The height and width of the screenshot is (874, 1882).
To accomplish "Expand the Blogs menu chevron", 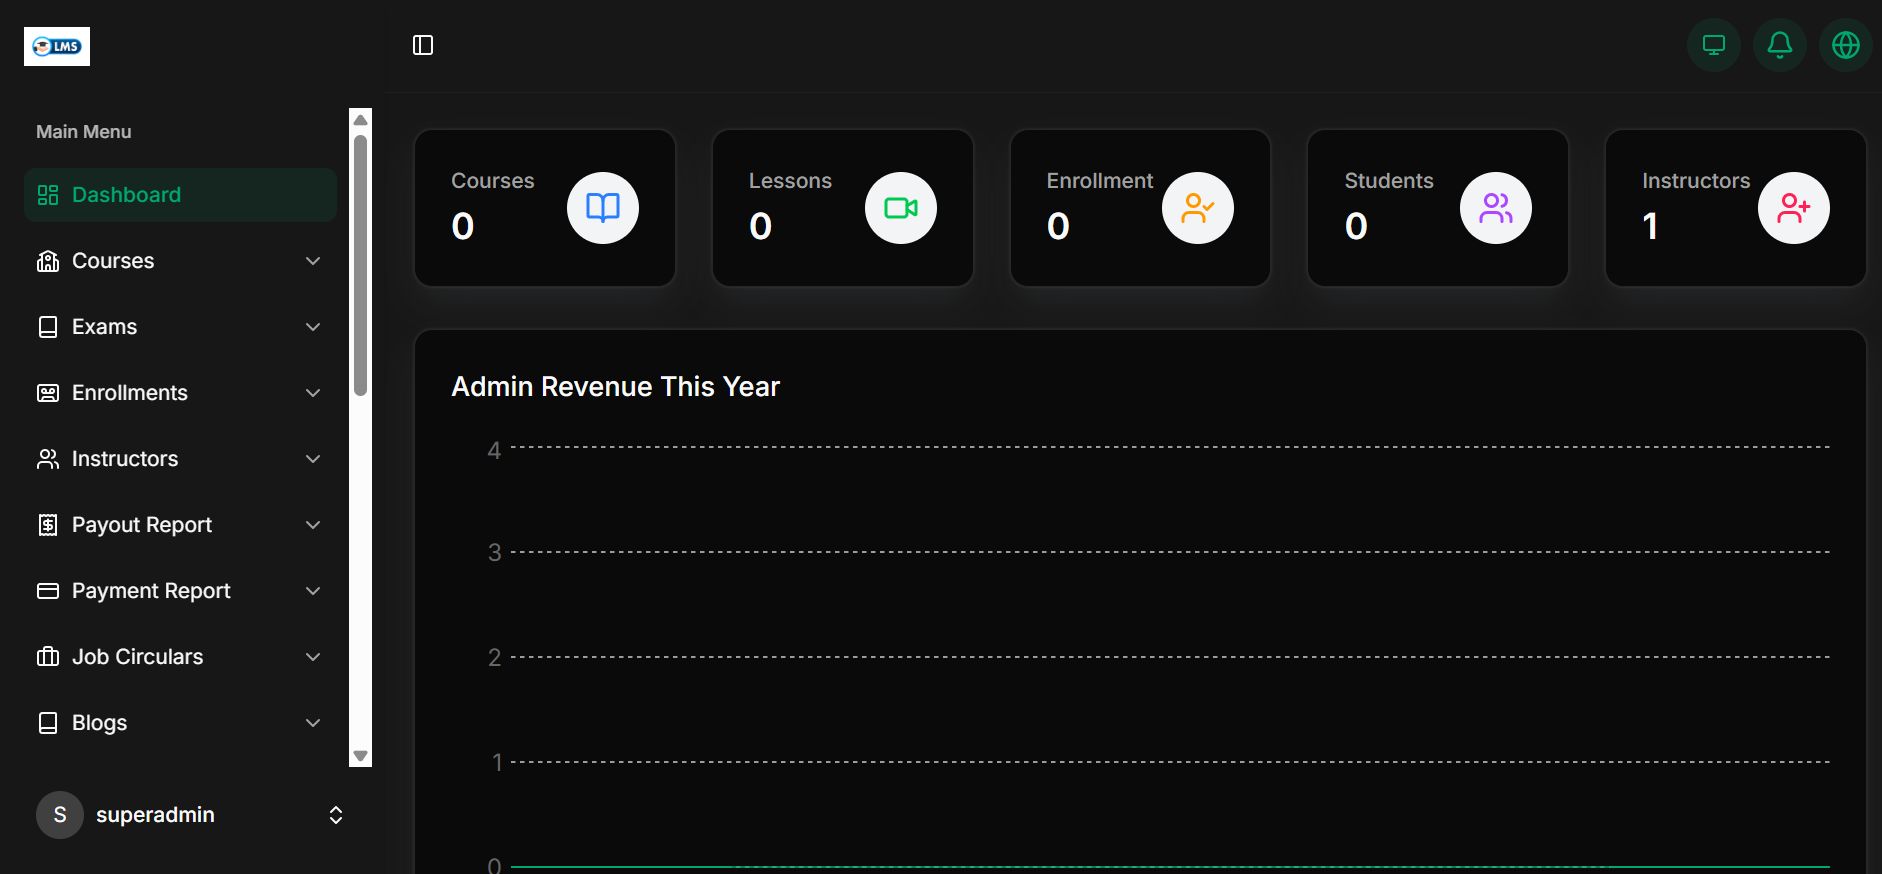I will tap(313, 723).
